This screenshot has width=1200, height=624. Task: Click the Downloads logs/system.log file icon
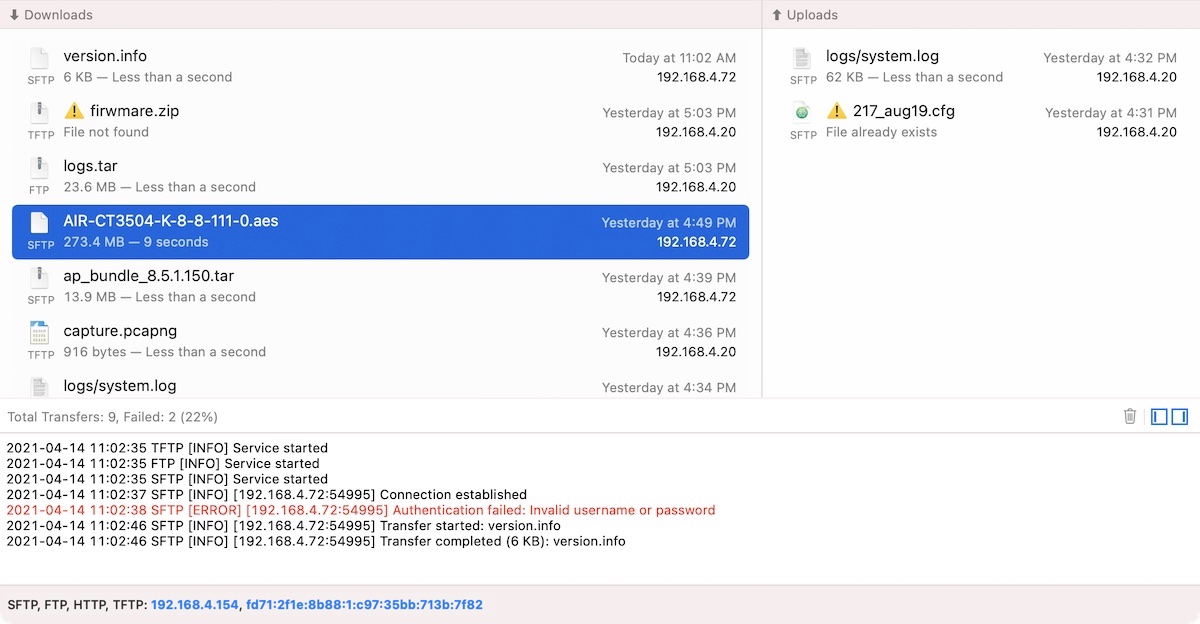tap(39, 386)
